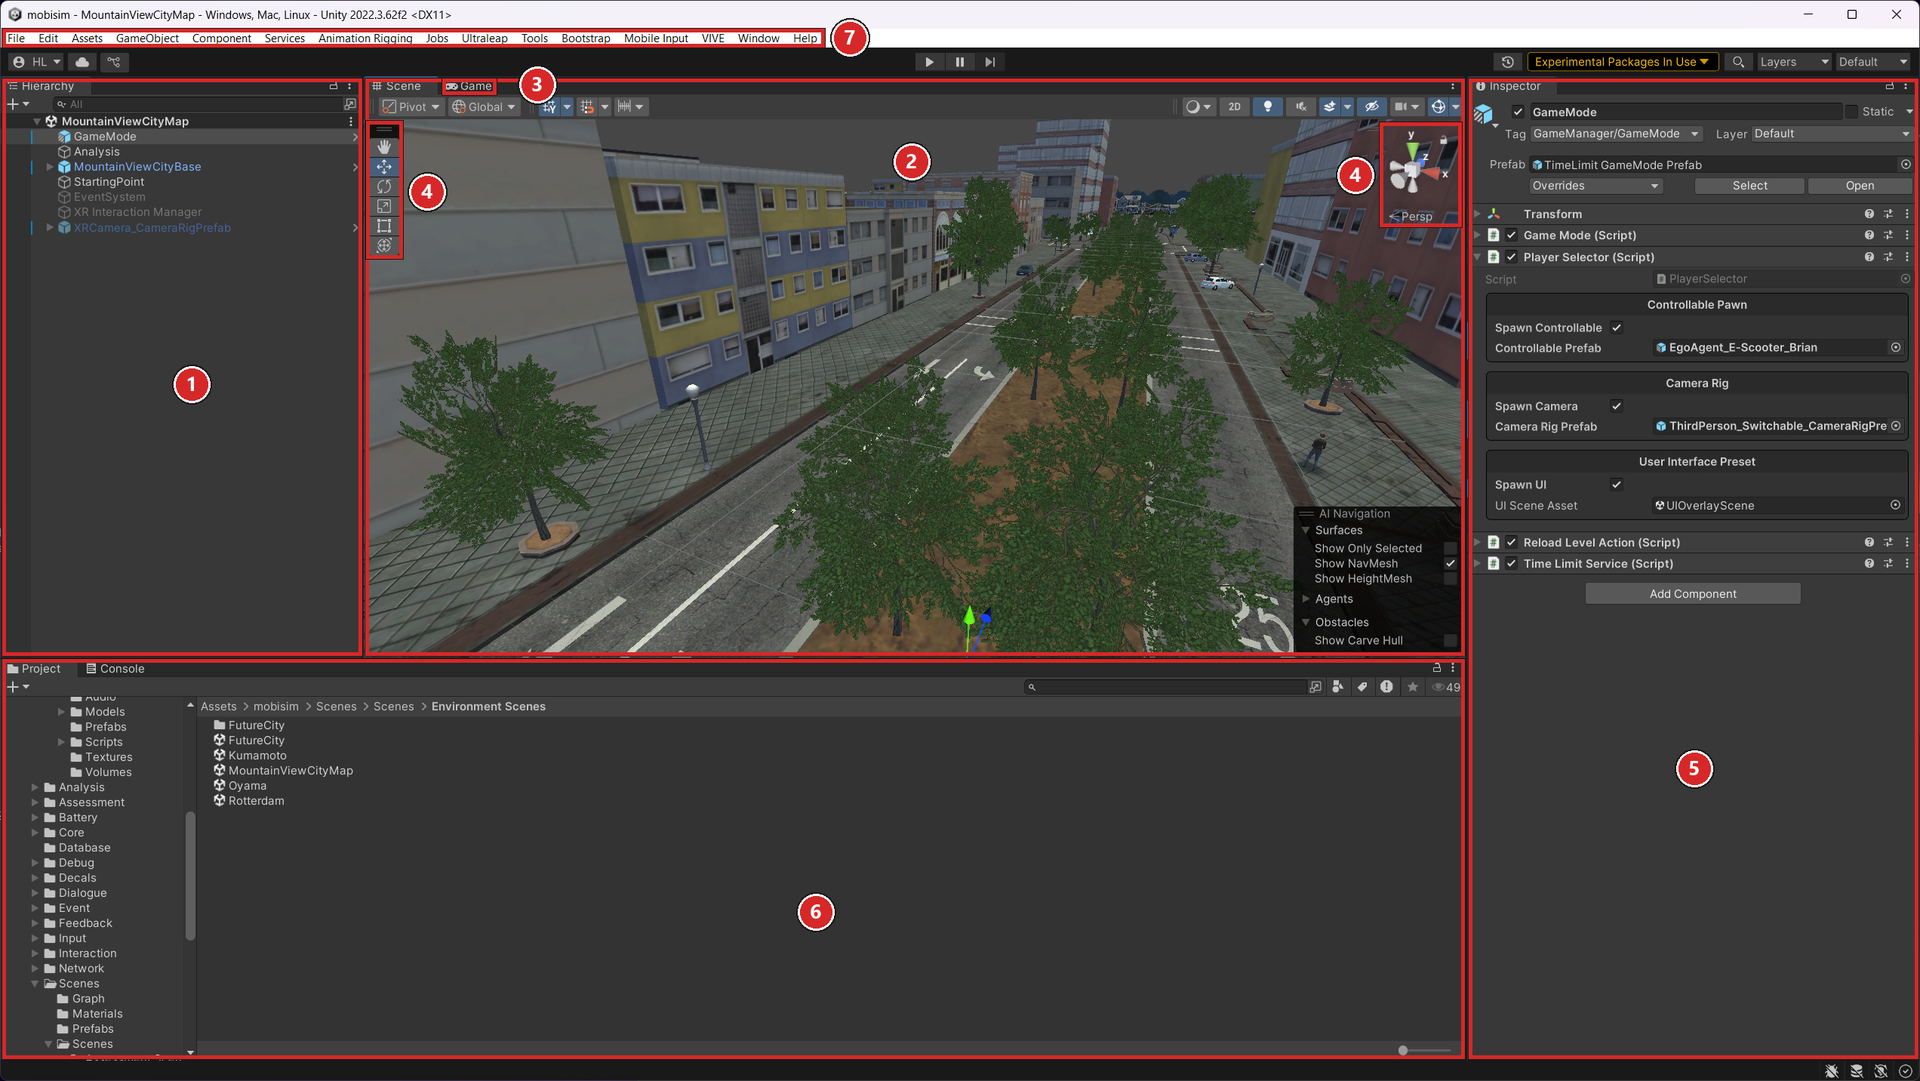Viewport: 1920px width, 1081px height.
Task: Switch to the Console tab
Action: pos(115,669)
